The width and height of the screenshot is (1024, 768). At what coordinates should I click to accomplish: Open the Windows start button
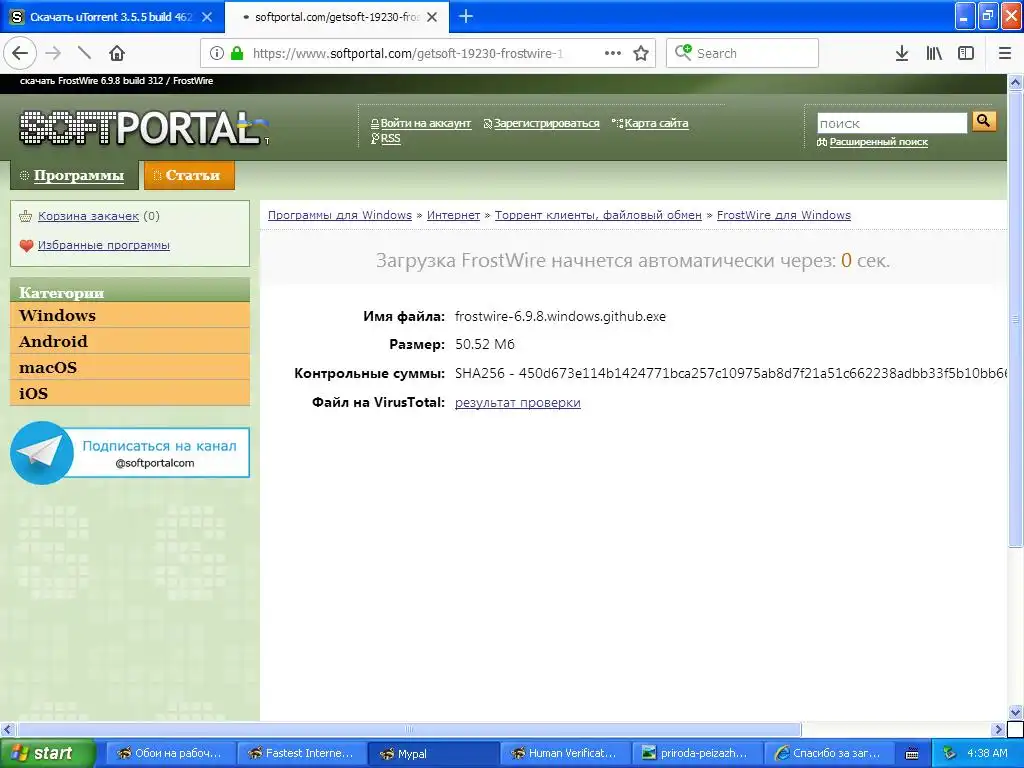[x=48, y=753]
